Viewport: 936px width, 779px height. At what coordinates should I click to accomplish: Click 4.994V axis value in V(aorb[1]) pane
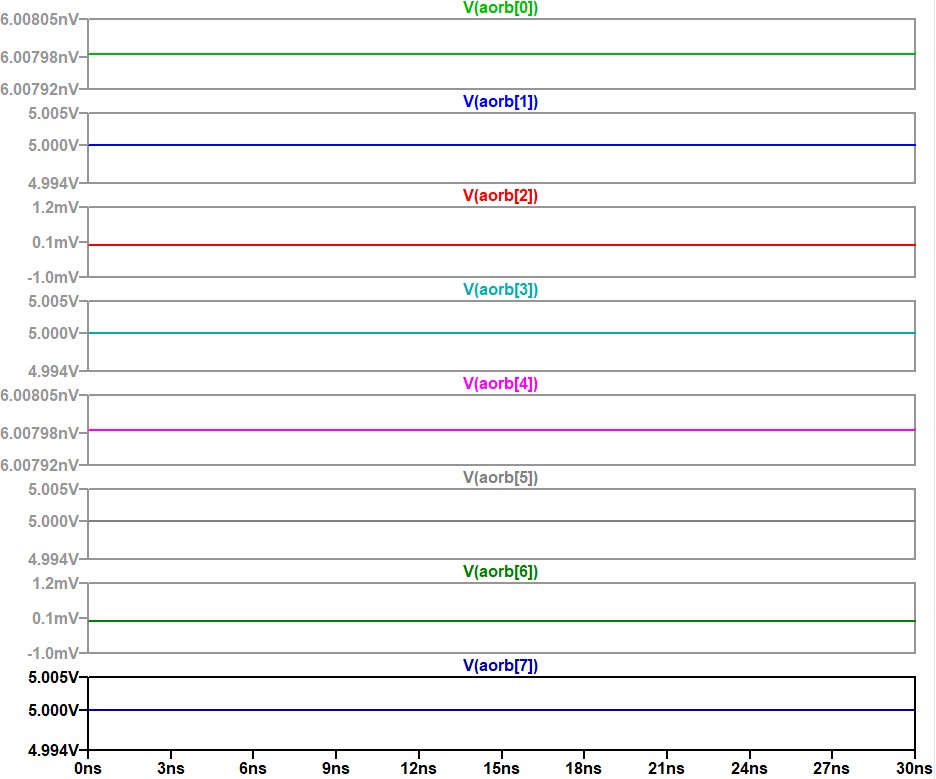point(53,183)
